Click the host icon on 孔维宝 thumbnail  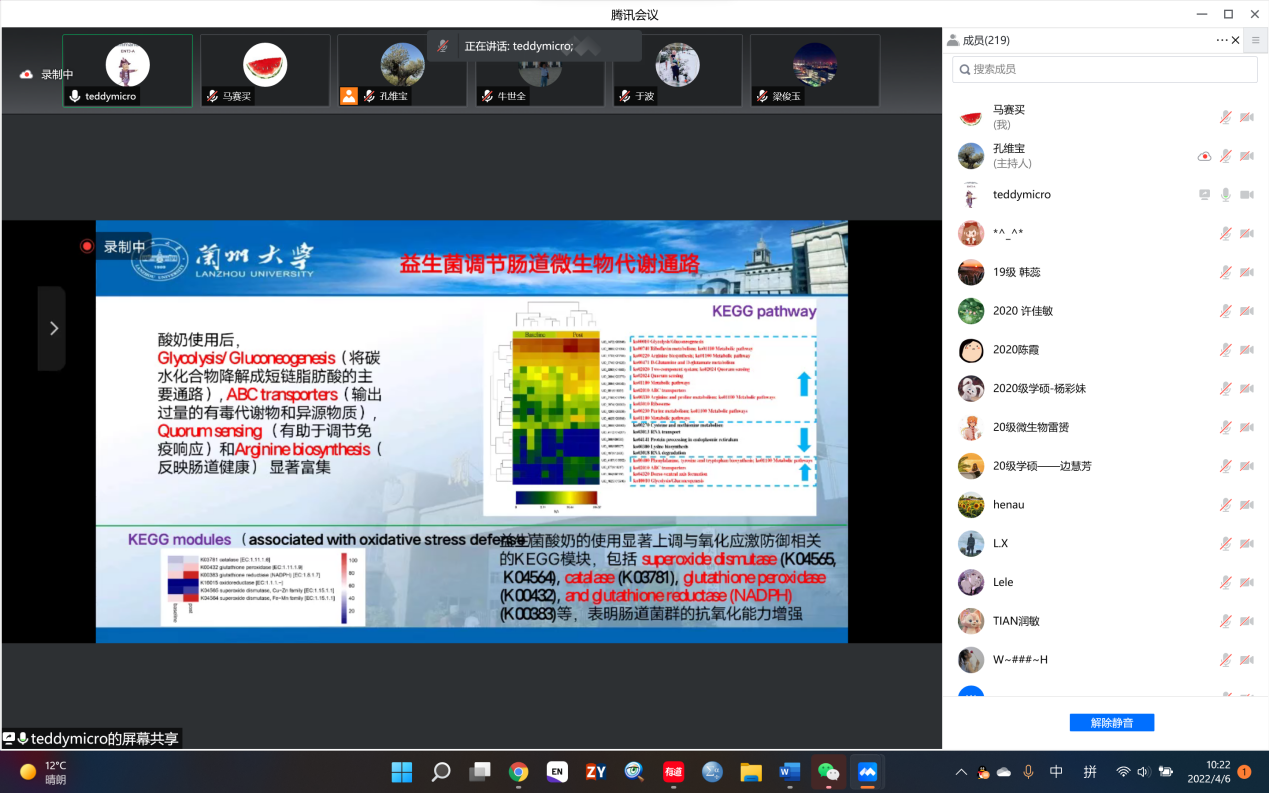pyautogui.click(x=348, y=96)
